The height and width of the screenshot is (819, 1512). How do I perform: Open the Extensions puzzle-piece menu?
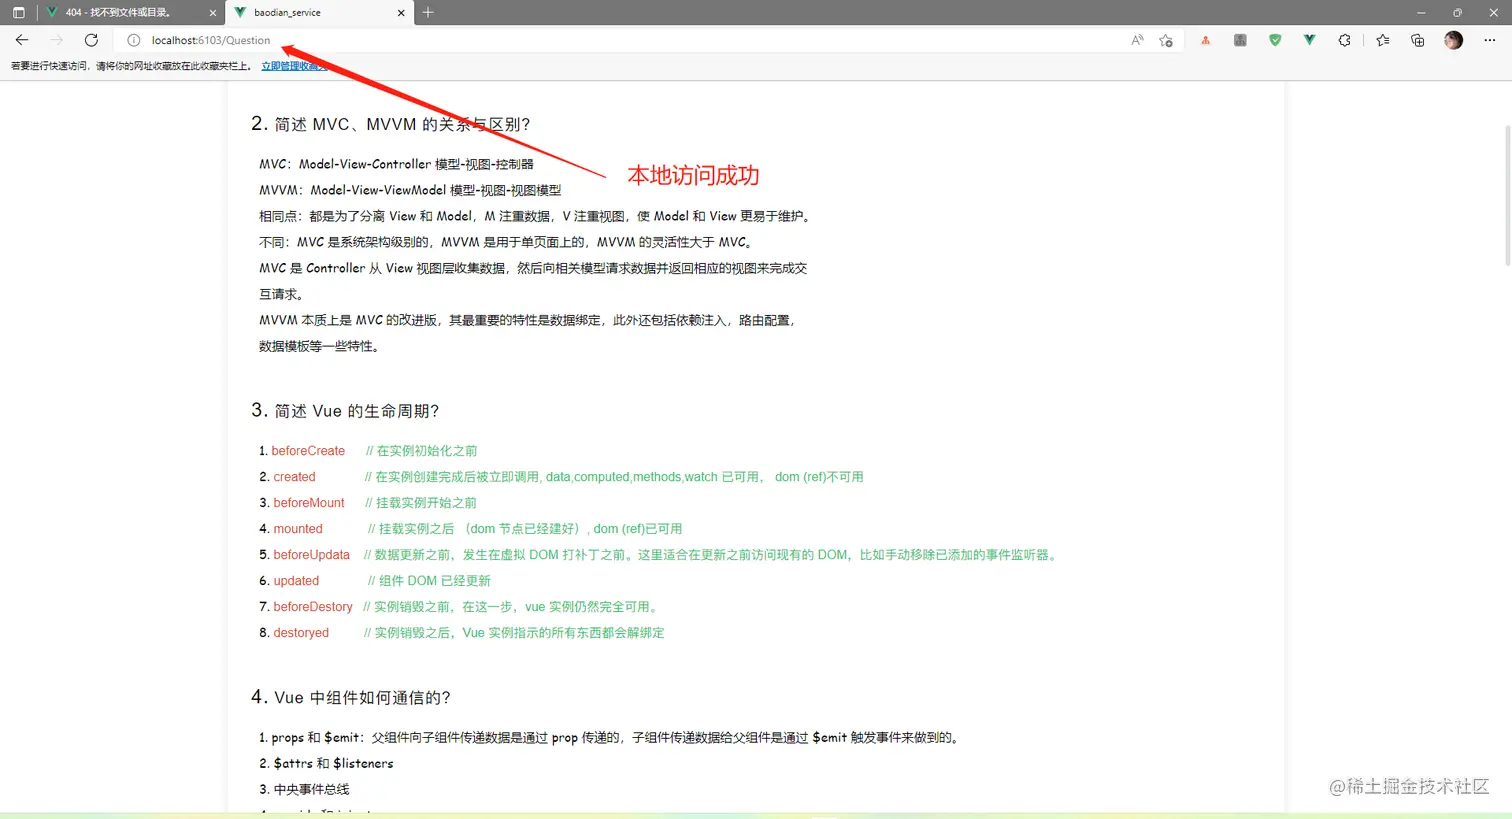[1346, 40]
